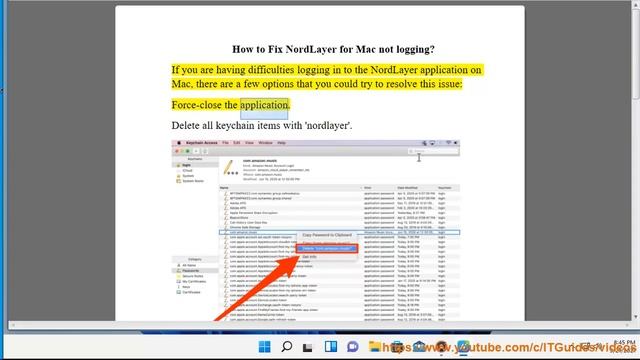
Task: Open taskbar Search magnifier
Action: tap(287, 347)
